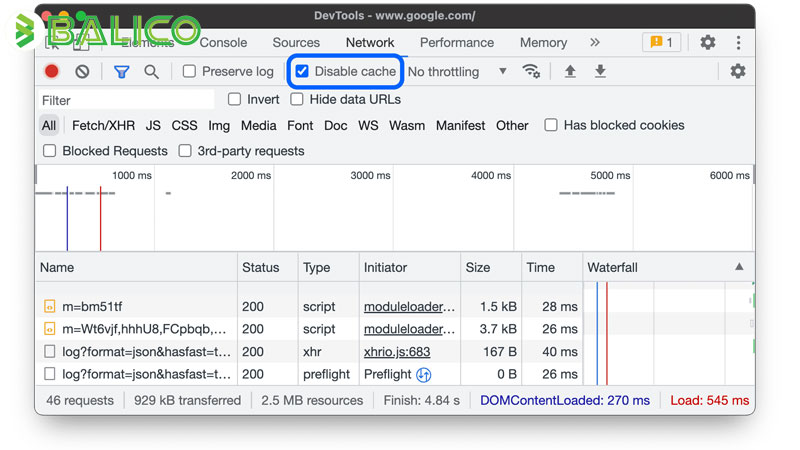Stop recording network log with red button
Viewport: 800px width, 450px height.
52,71
